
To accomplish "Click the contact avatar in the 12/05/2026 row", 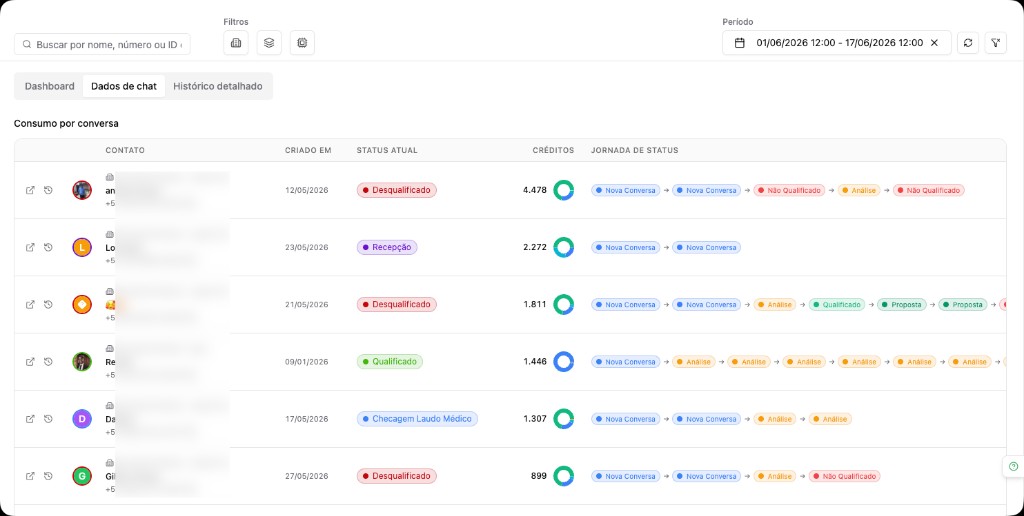I will 82,190.
